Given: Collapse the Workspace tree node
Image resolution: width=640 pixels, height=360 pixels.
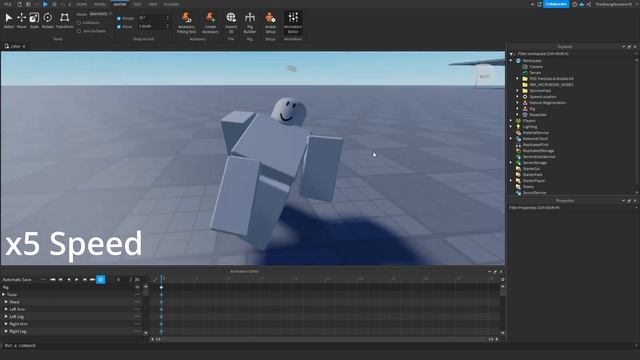Looking at the screenshot, I should click(x=511, y=60).
